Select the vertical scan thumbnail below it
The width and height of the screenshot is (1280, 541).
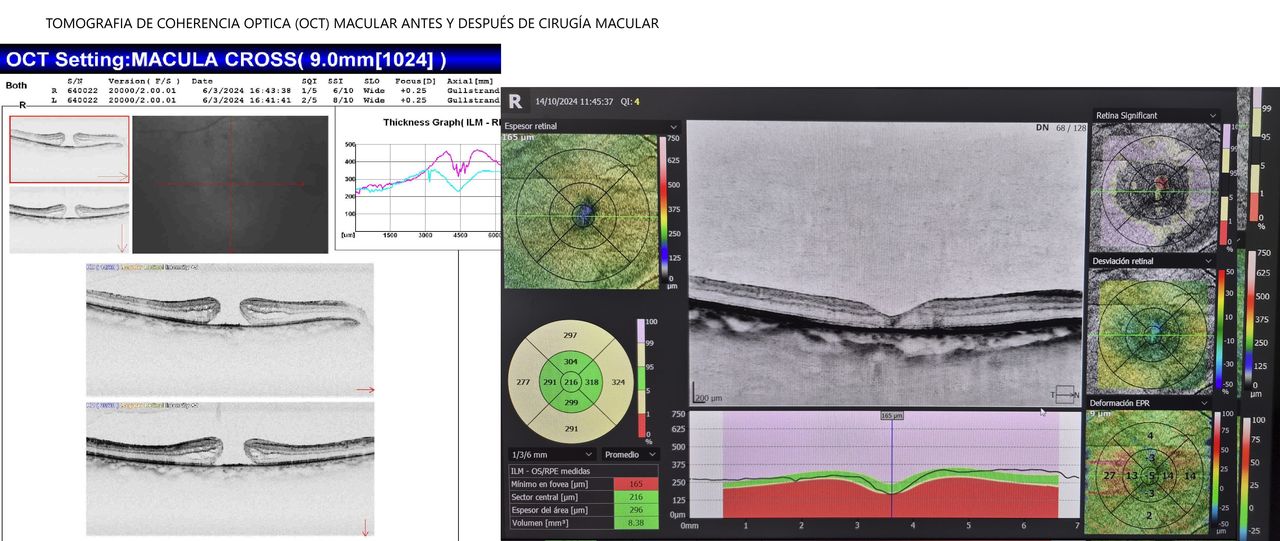pyautogui.click(x=69, y=219)
